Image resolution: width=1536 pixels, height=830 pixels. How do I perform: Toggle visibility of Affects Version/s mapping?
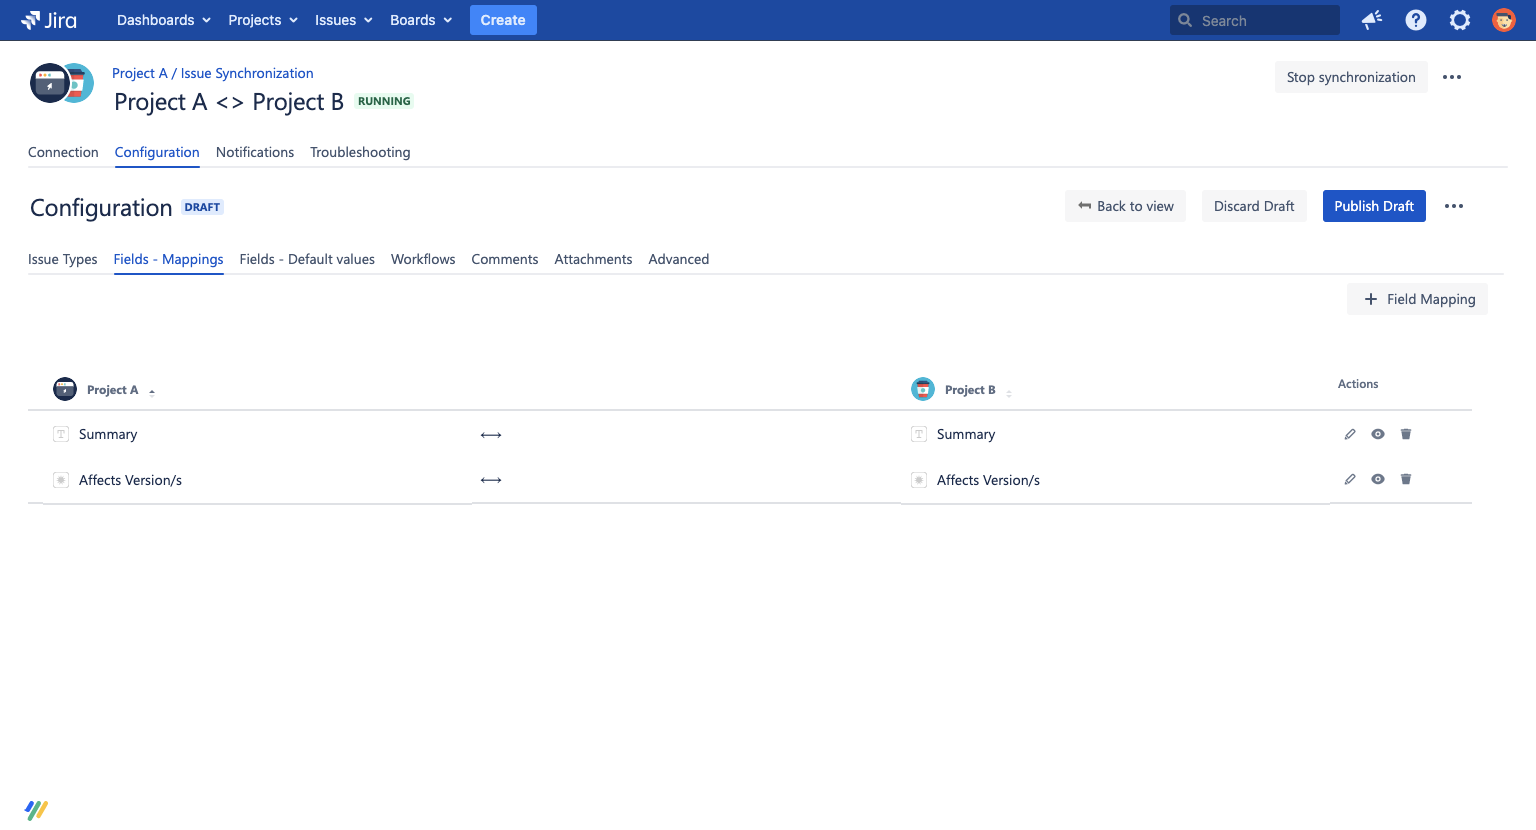(1378, 479)
